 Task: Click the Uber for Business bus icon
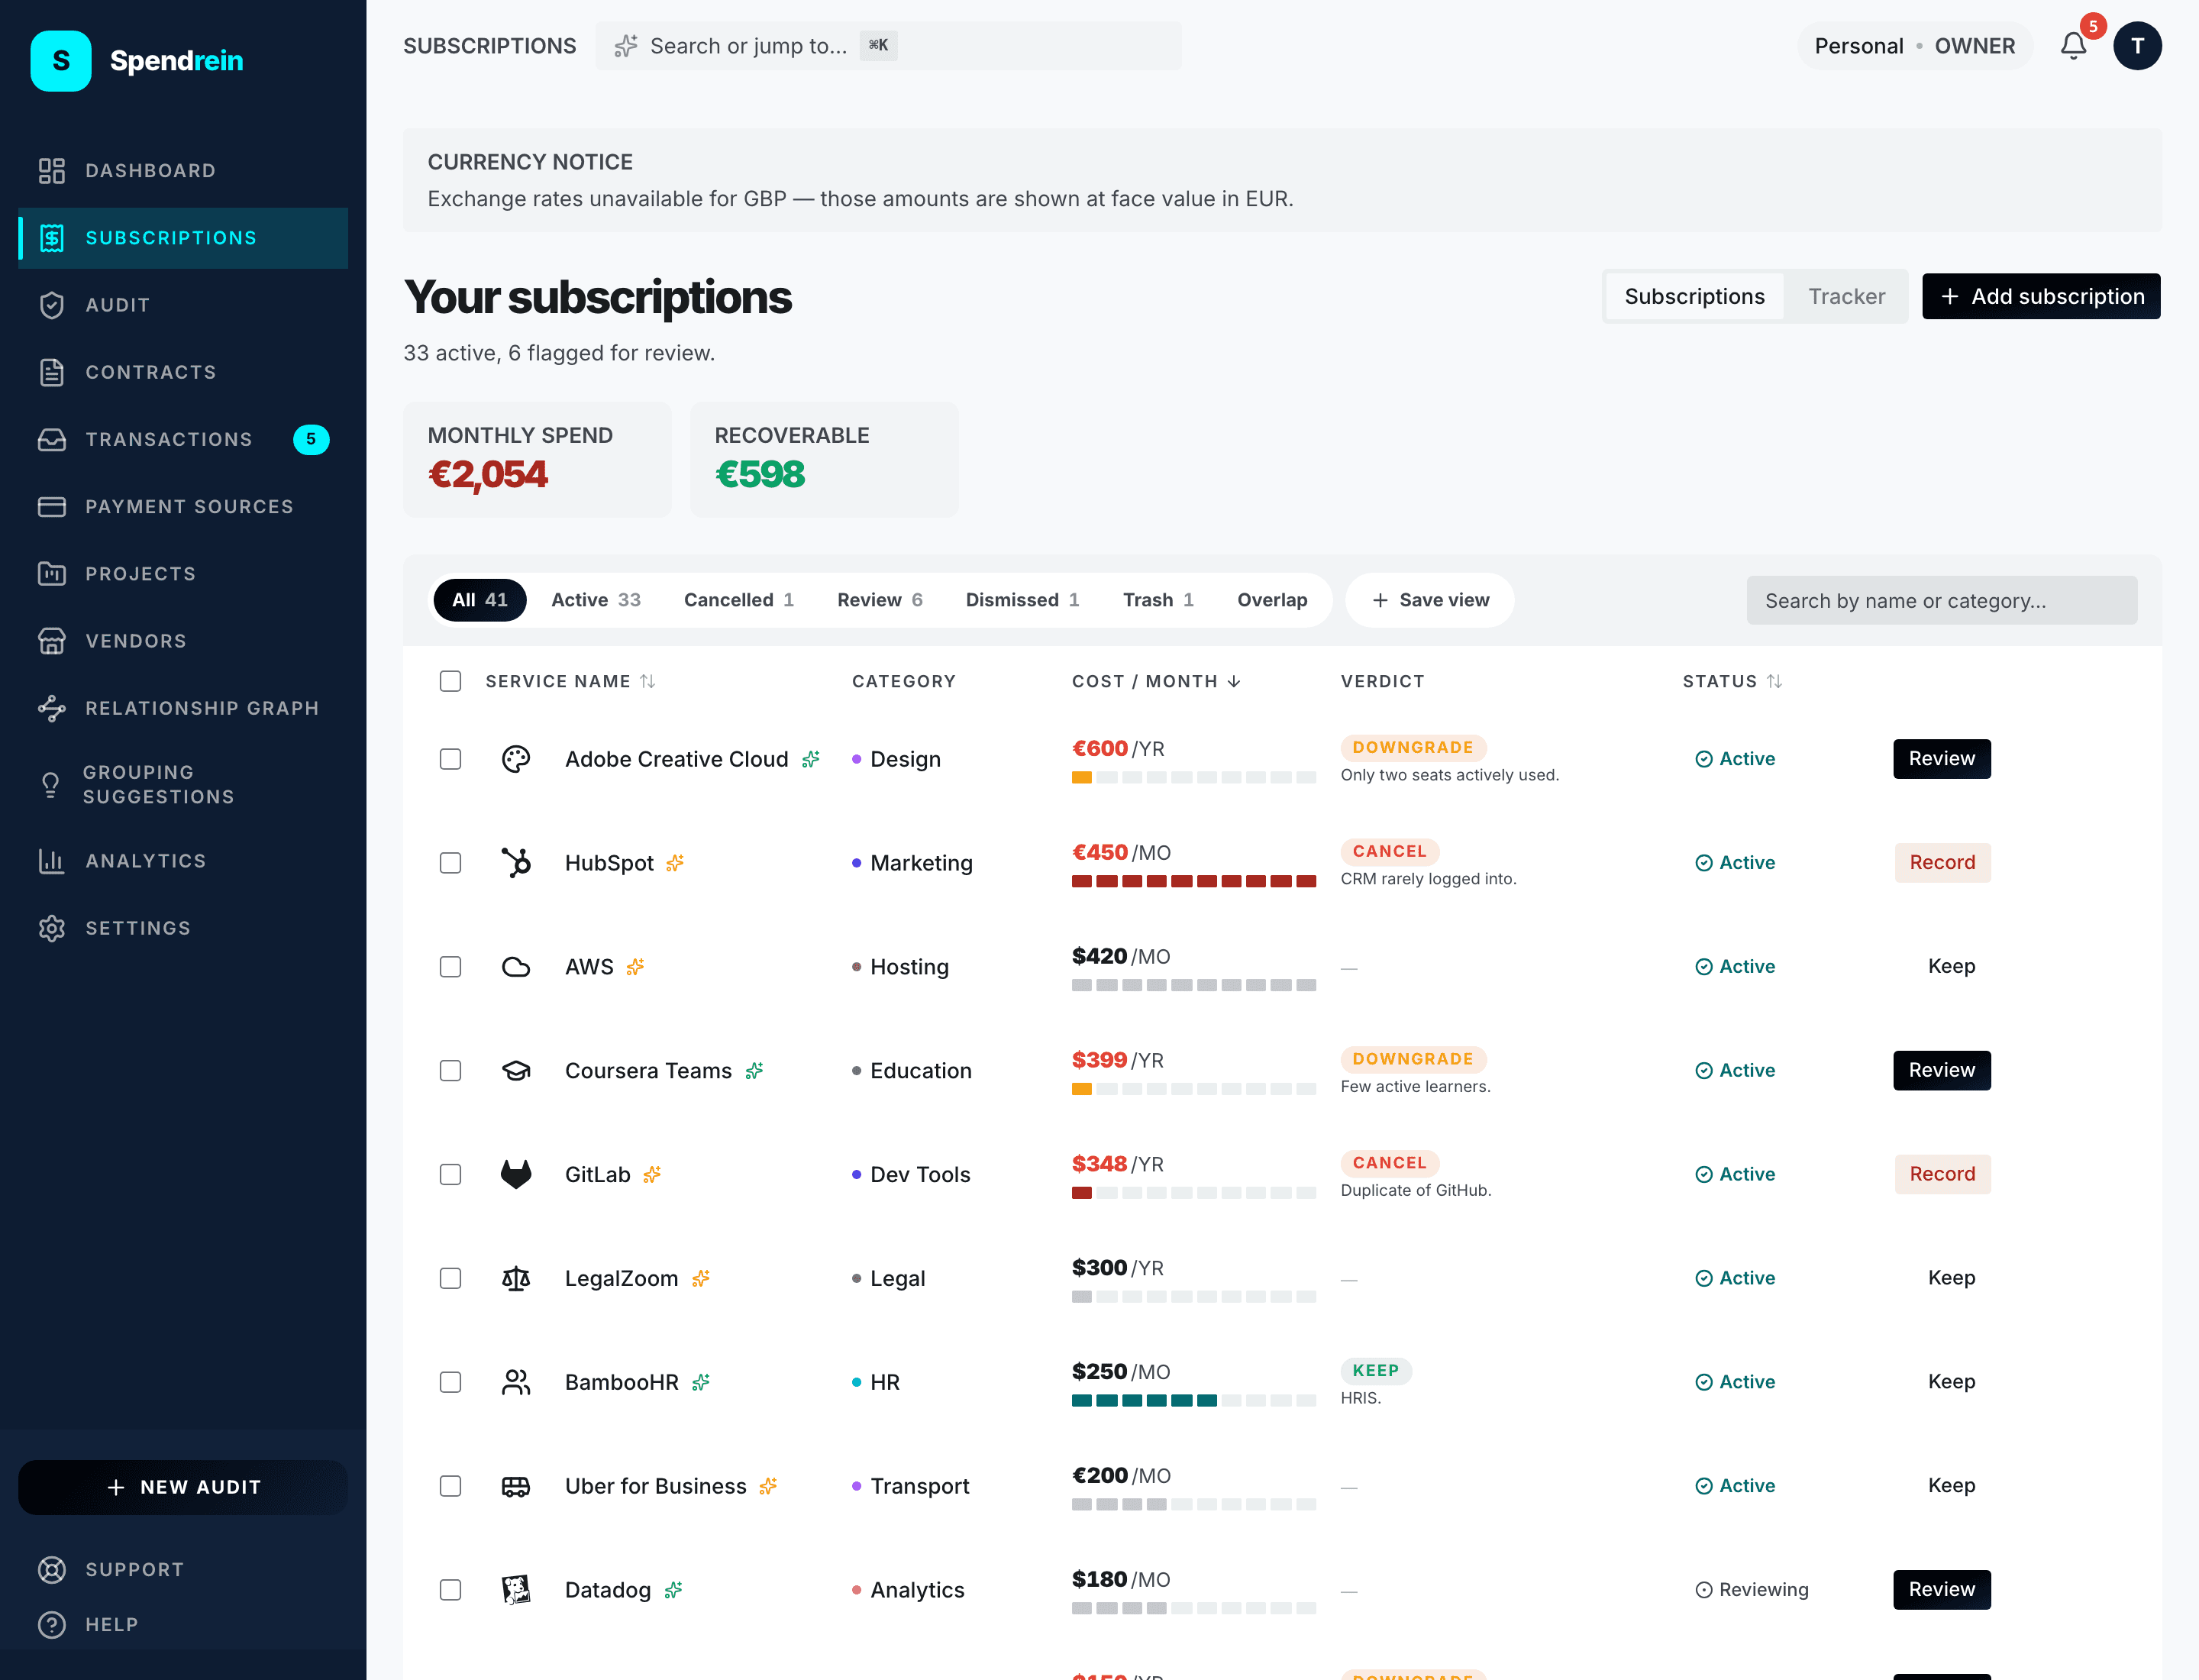516,1487
